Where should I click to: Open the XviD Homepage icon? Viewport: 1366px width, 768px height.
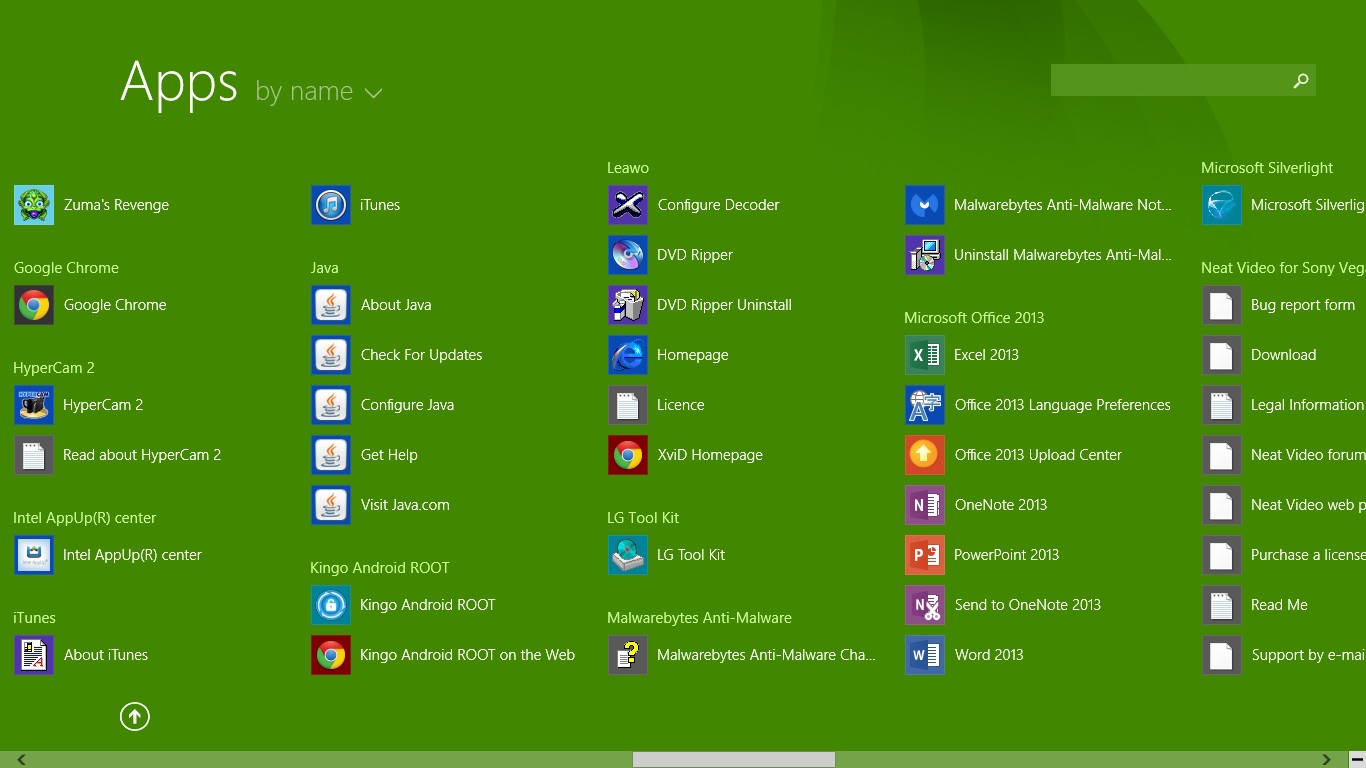(x=628, y=455)
